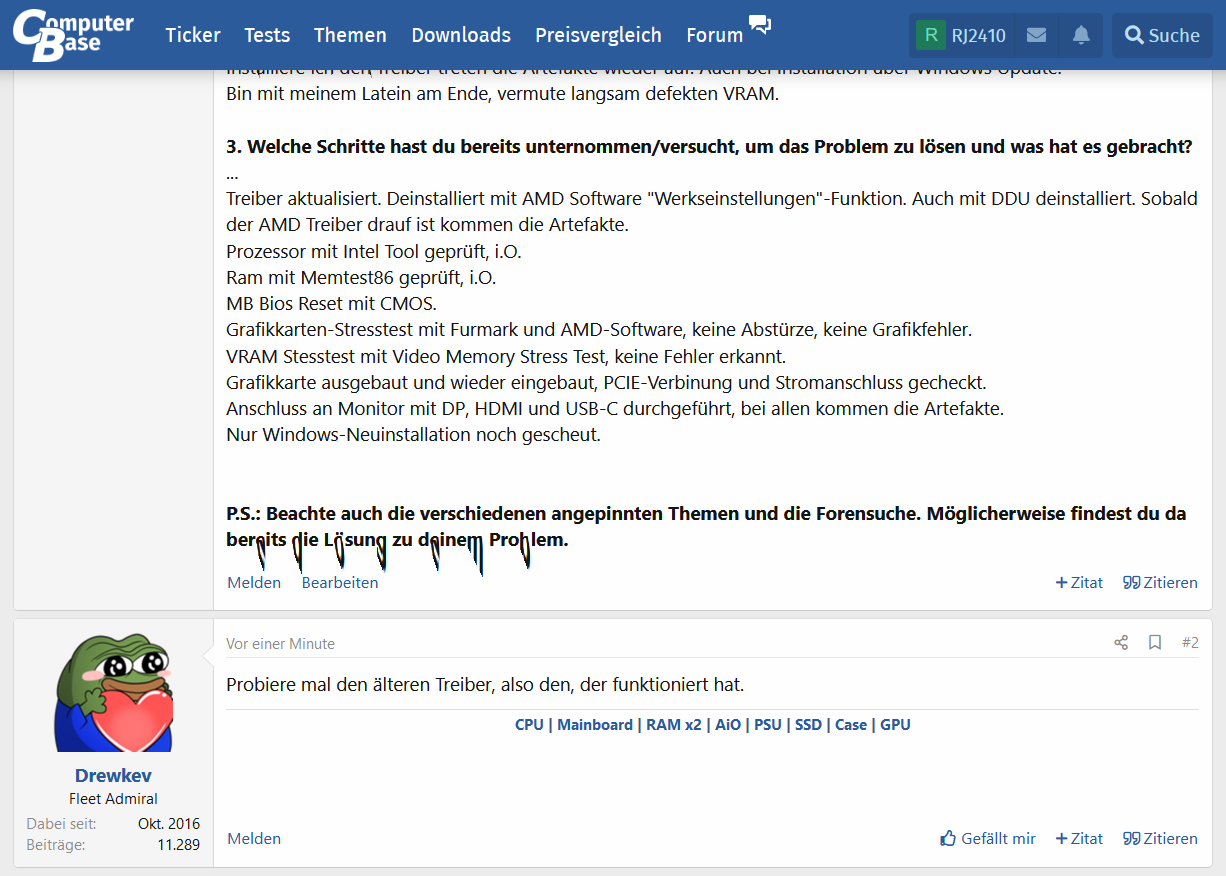Screen dimensions: 1226x876
Task: Open the Mainboard signature link
Action: (595, 724)
